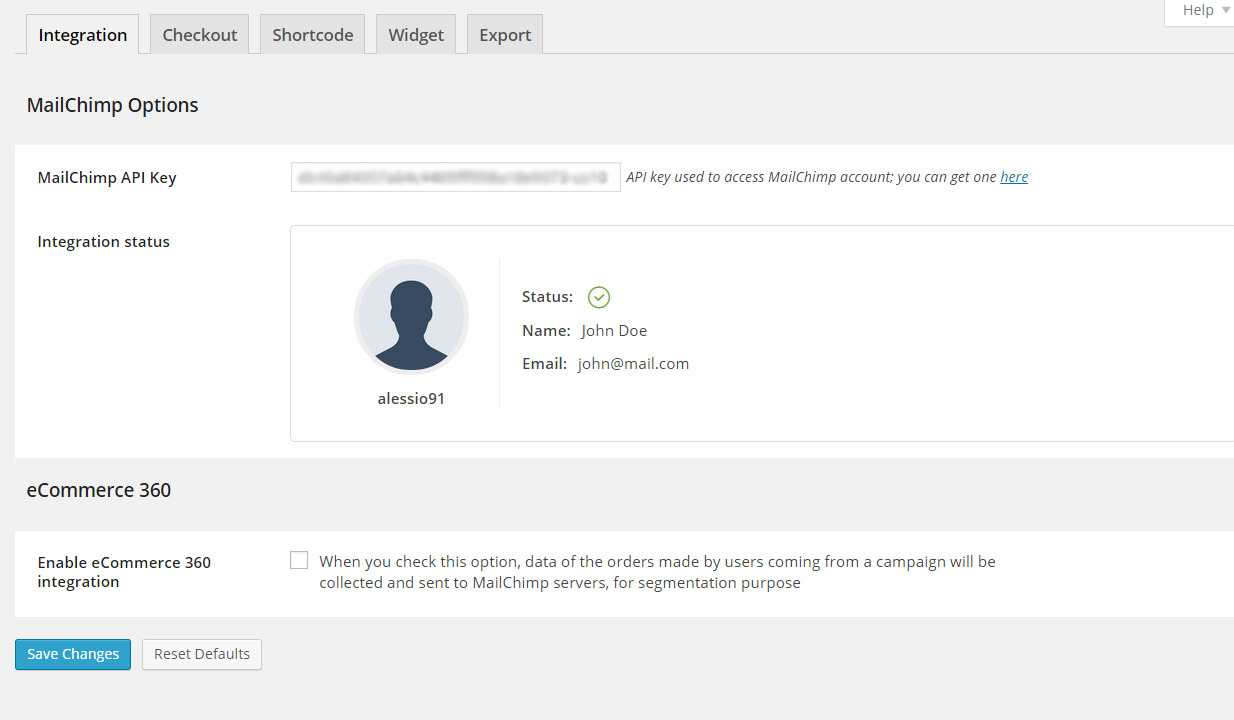The width and height of the screenshot is (1234, 720).
Task: Click the green status checkmark icon
Action: tap(599, 297)
